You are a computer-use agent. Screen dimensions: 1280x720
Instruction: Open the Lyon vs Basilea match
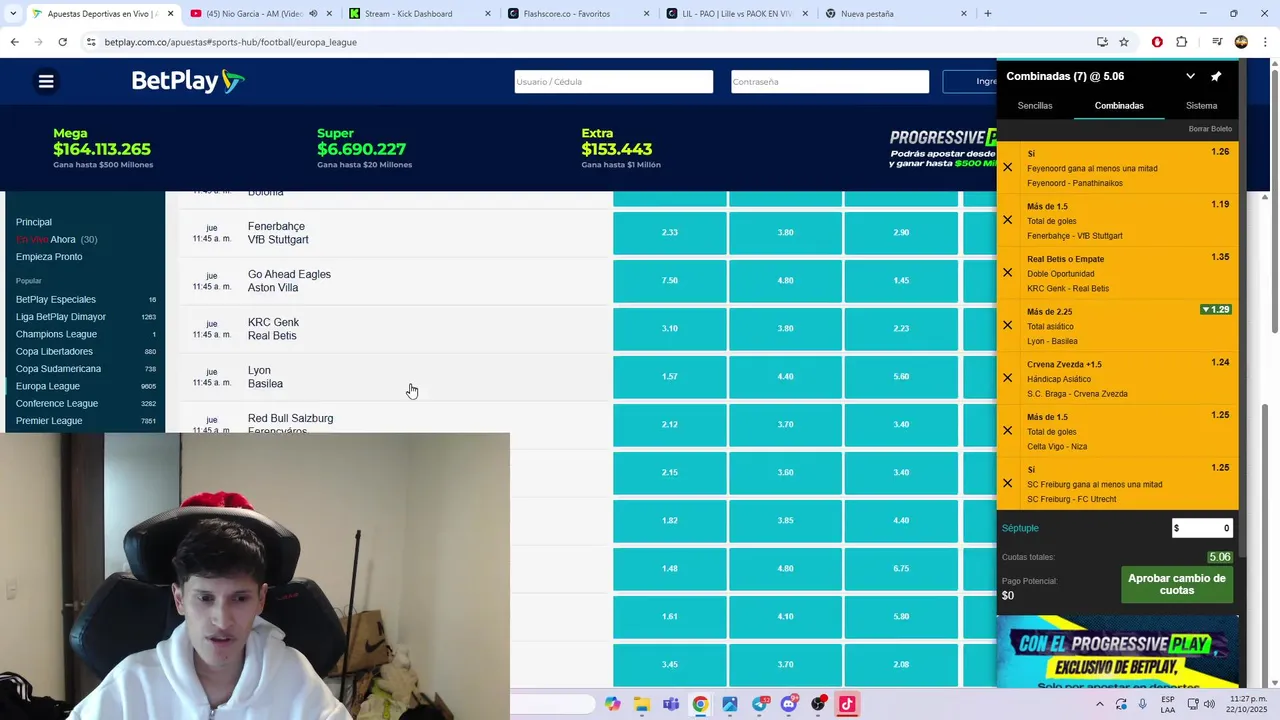[265, 377]
